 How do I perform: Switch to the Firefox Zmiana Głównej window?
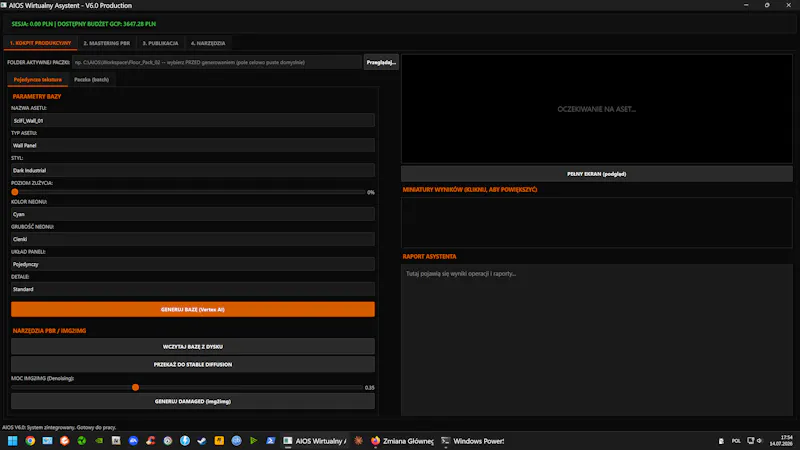tap(402, 441)
